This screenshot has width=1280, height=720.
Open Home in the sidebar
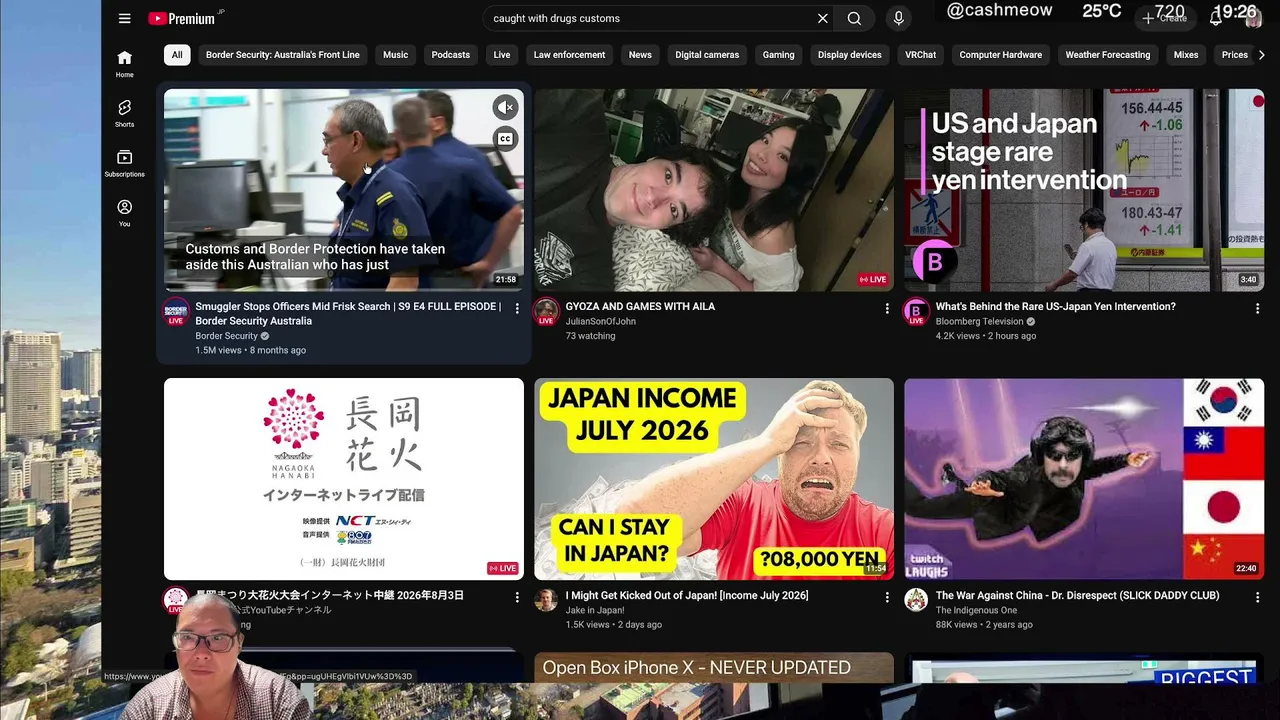(x=124, y=63)
